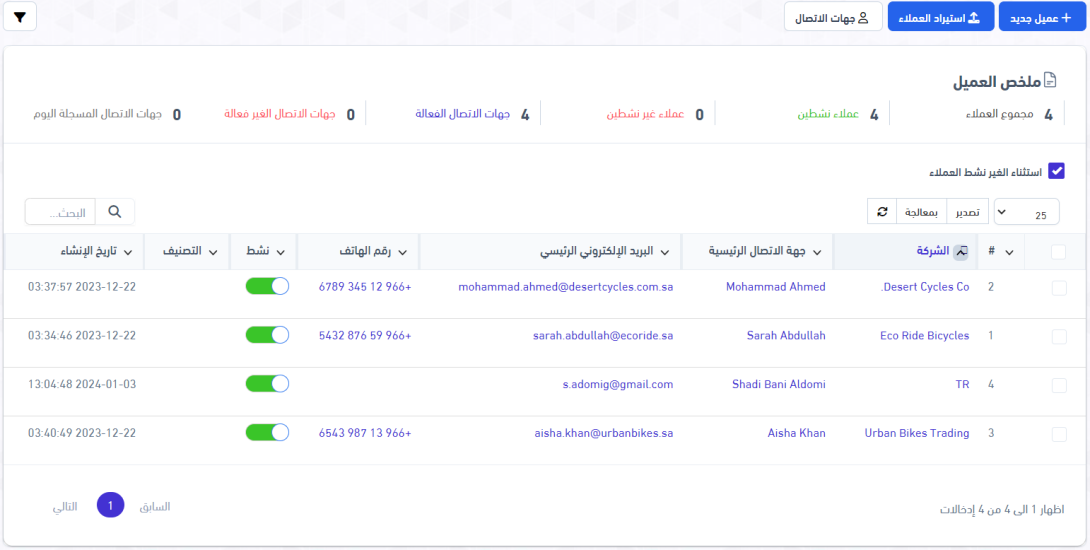Open the Contacts (جهات الاتصال) button

pos(832,17)
